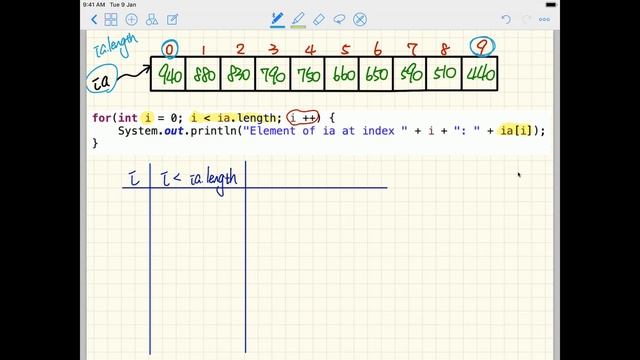
Task: Open the page thumbnails grid view
Action: coord(111,19)
